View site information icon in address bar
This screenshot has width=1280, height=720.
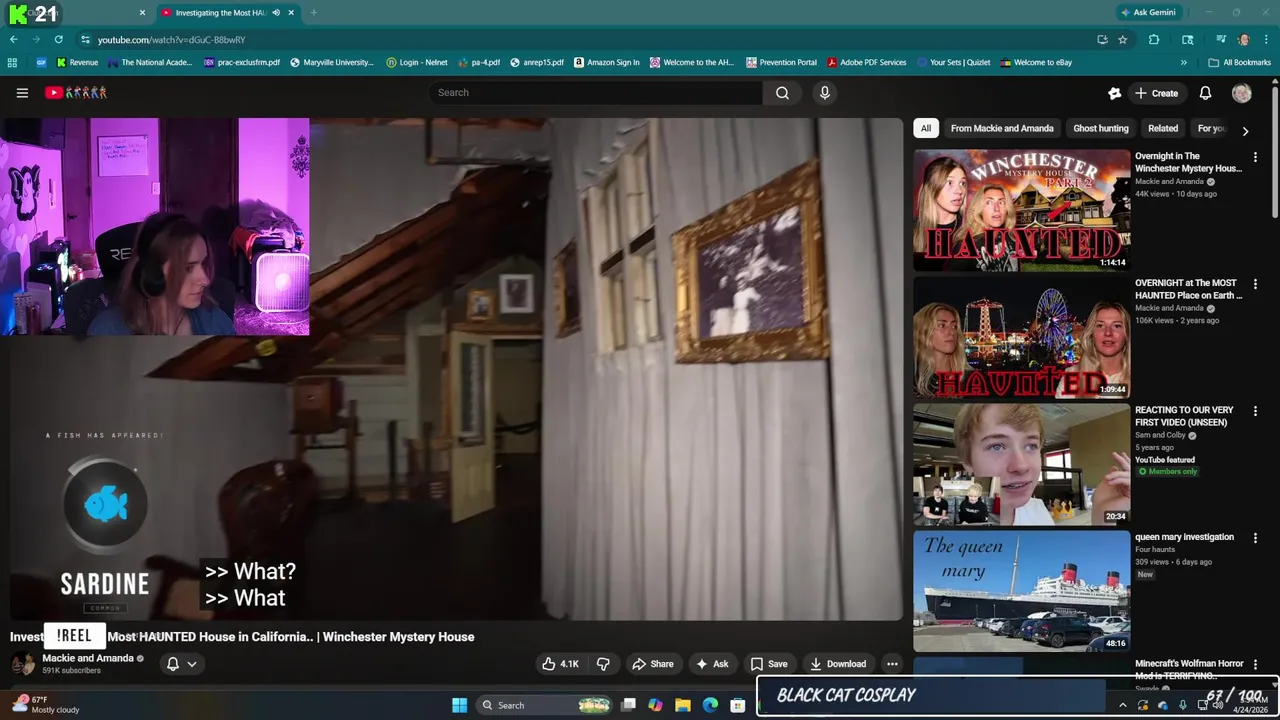click(85, 39)
